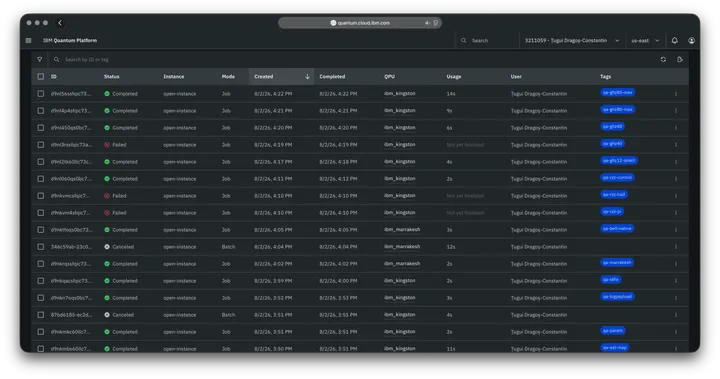
Task: Sort by the Completed column header
Action: tap(332, 77)
